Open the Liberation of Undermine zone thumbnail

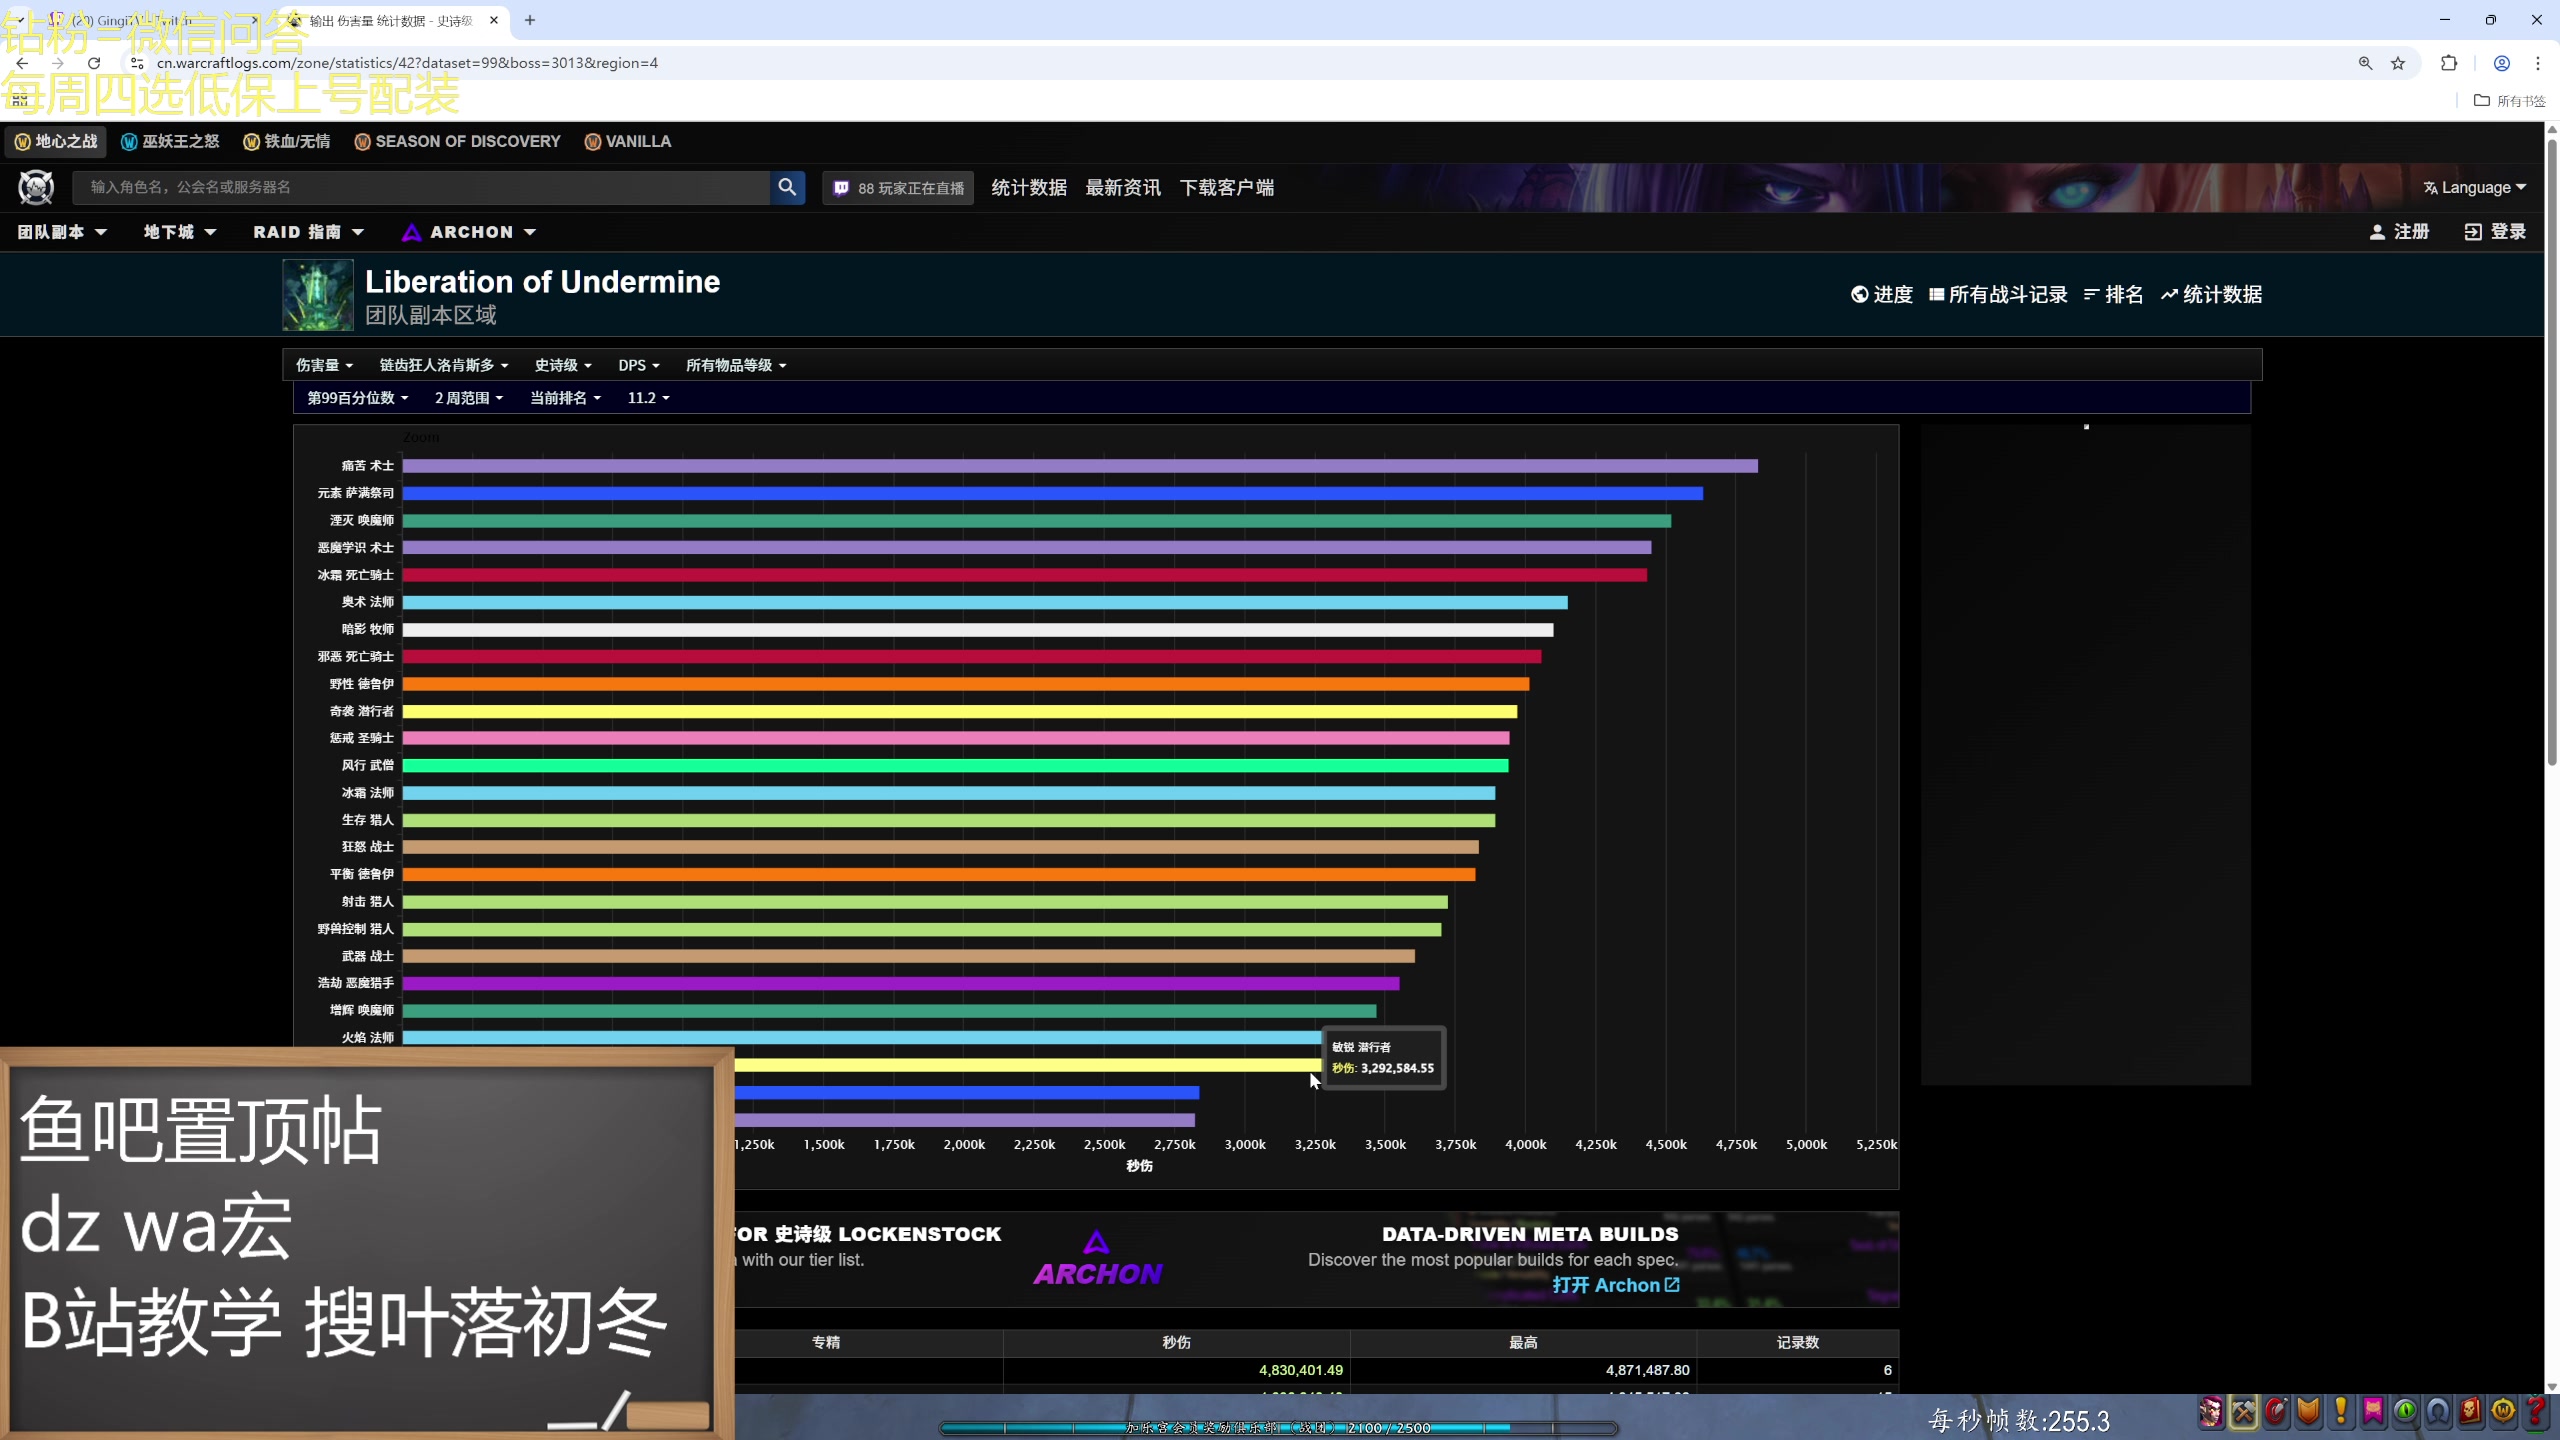coord(318,295)
